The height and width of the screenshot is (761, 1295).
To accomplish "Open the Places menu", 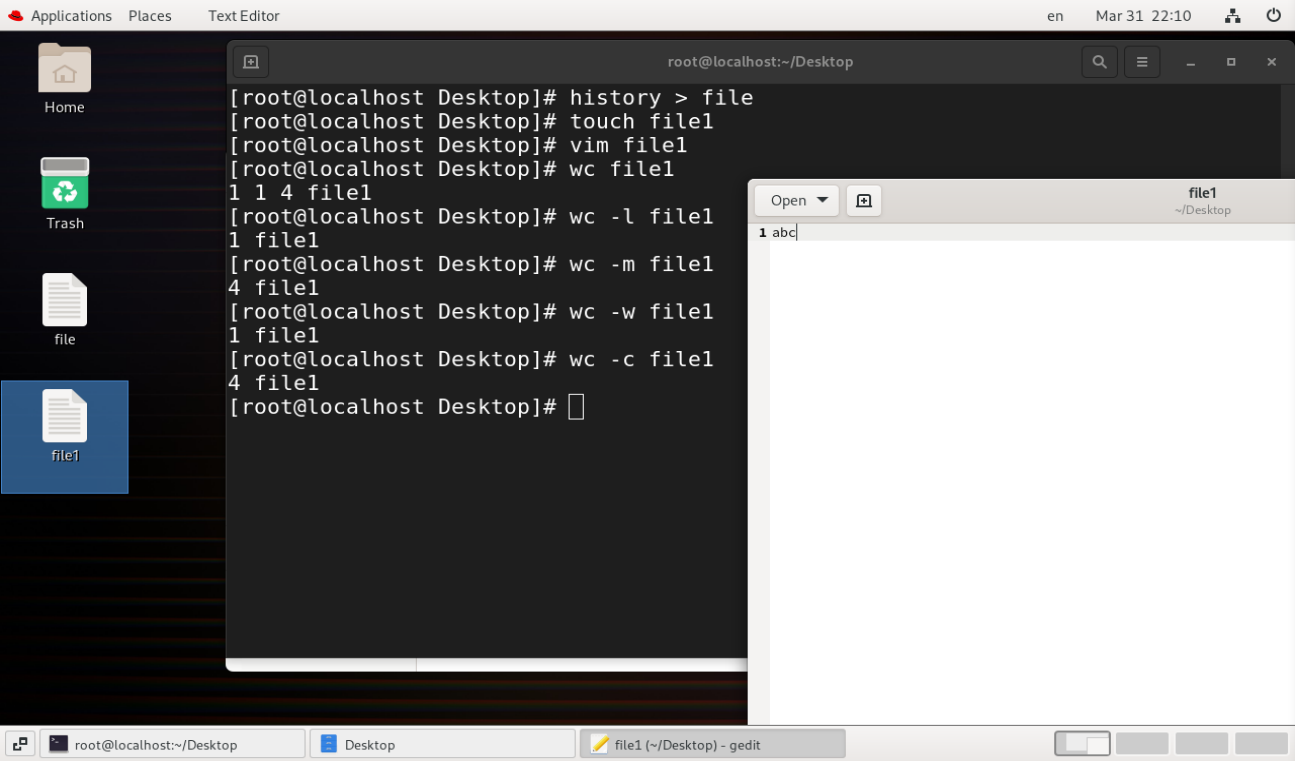I will pos(150,16).
